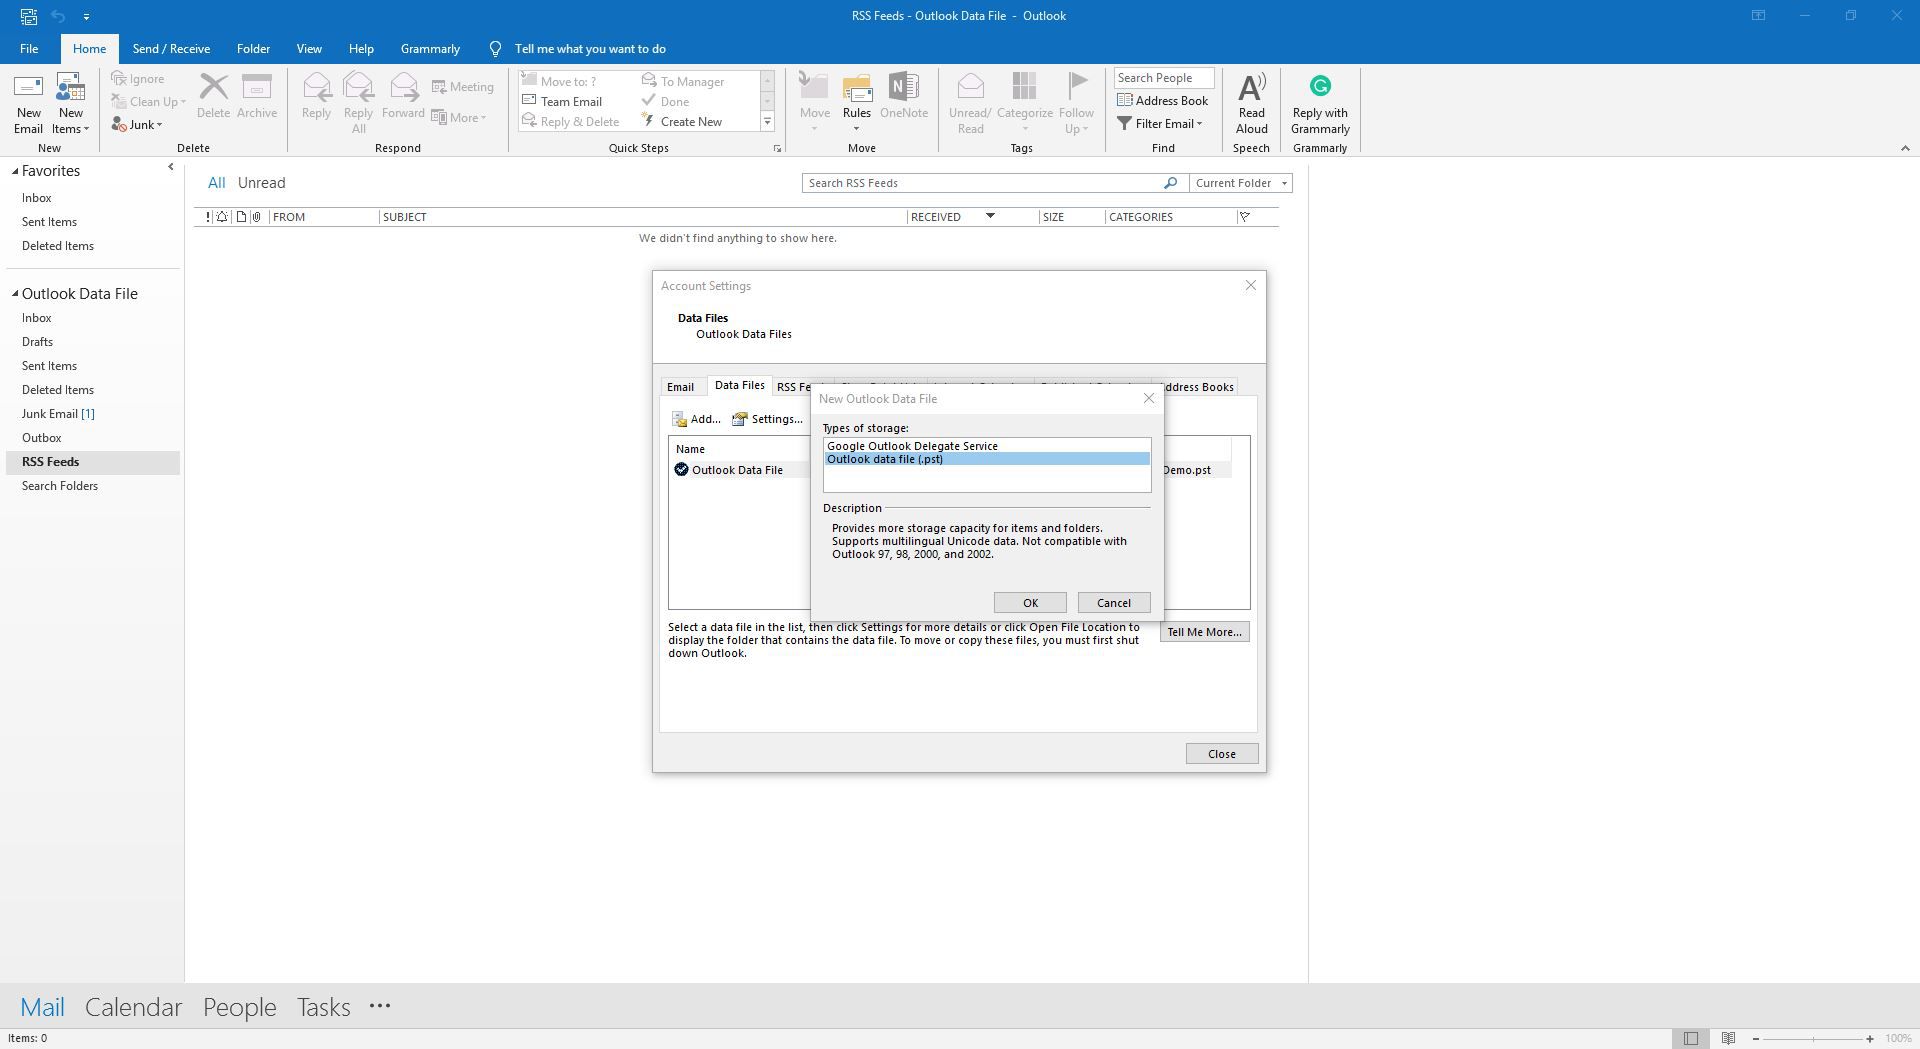Click the OneNote icon
The width and height of the screenshot is (1920, 1049).
[904, 97]
